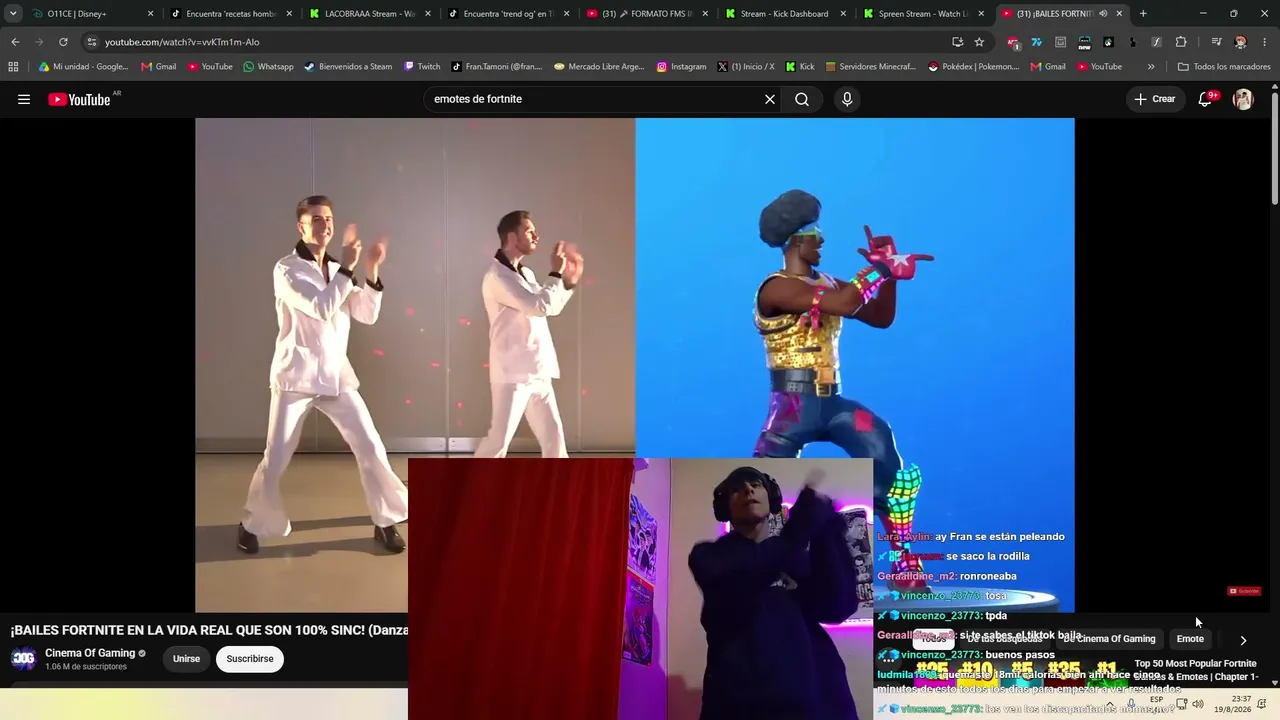Viewport: 1280px width, 720px height.
Task: Click the red adblock extension icon
Action: tap(1013, 43)
